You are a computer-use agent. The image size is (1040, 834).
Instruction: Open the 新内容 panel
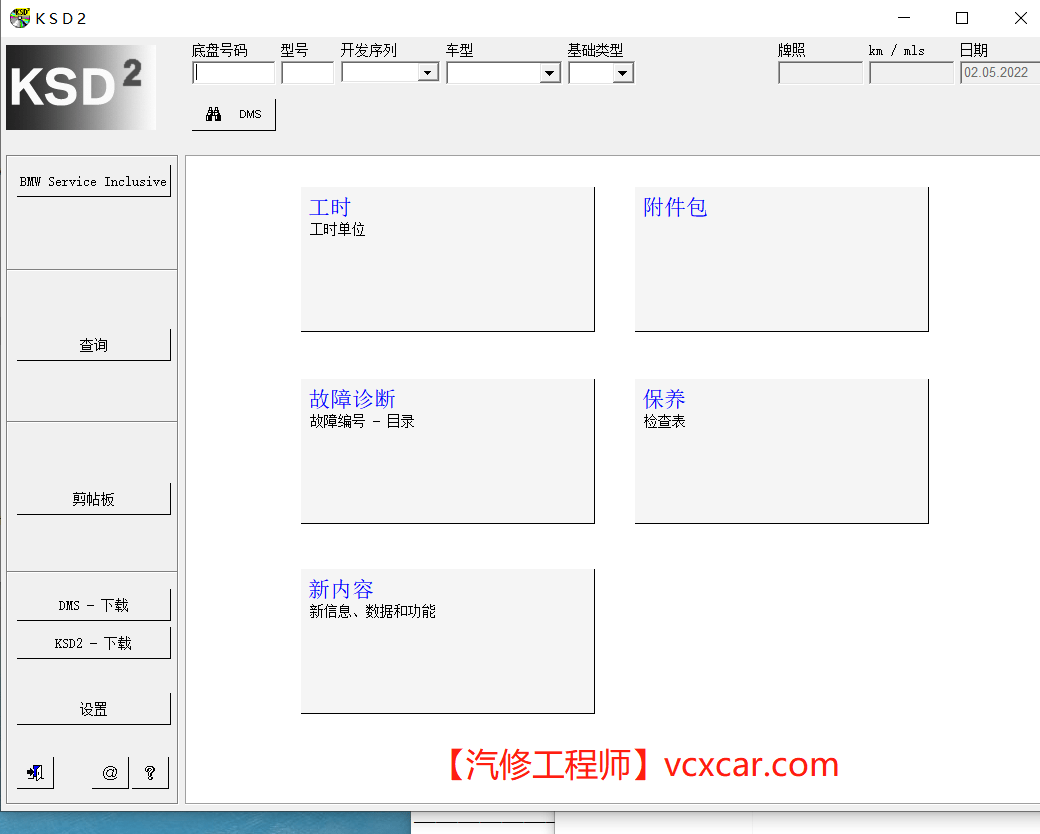pyautogui.click(x=447, y=640)
